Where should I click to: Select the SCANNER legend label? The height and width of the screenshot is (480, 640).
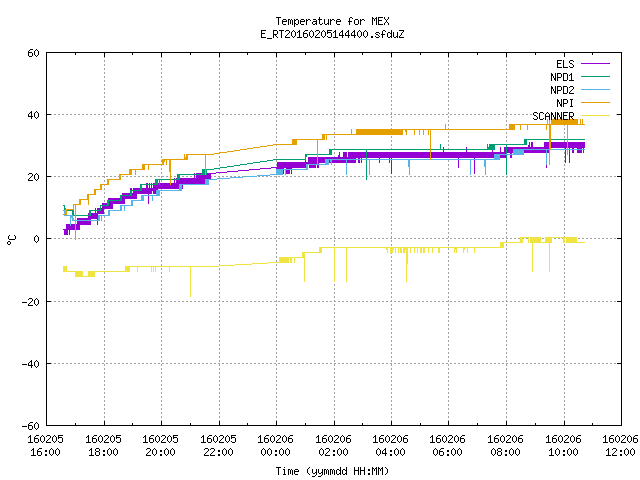click(x=553, y=116)
